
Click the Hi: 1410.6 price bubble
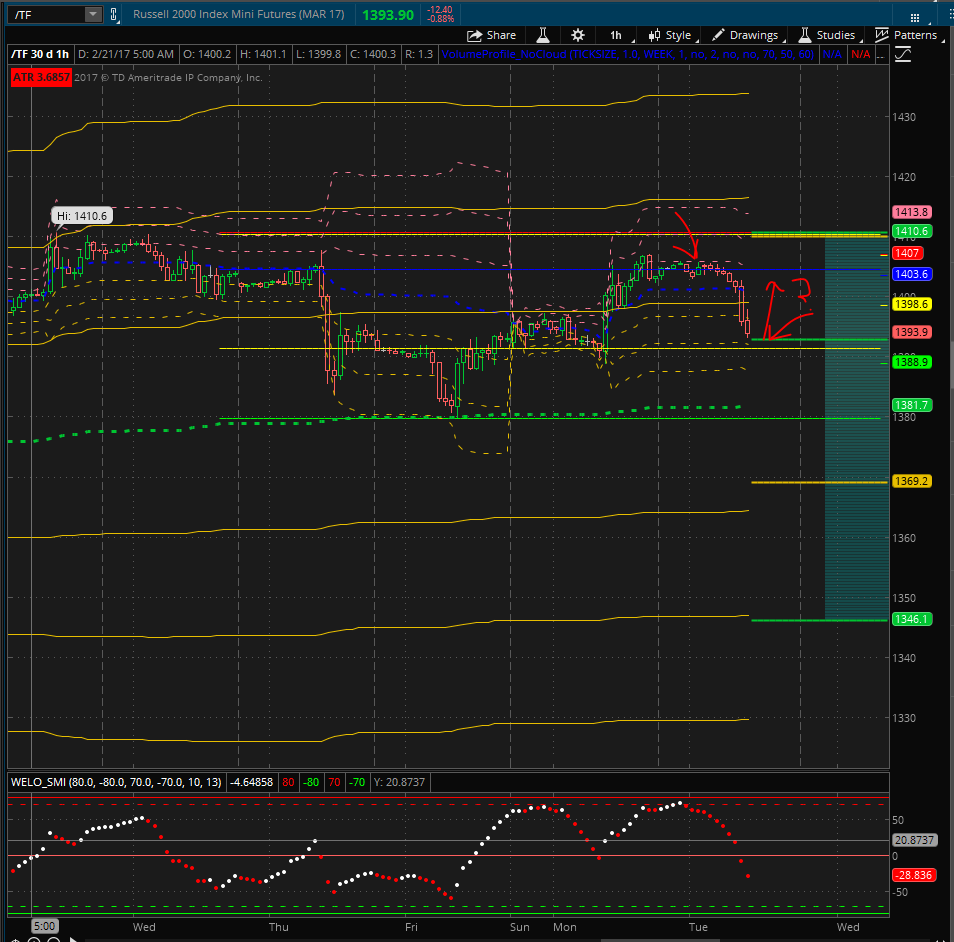click(x=82, y=216)
